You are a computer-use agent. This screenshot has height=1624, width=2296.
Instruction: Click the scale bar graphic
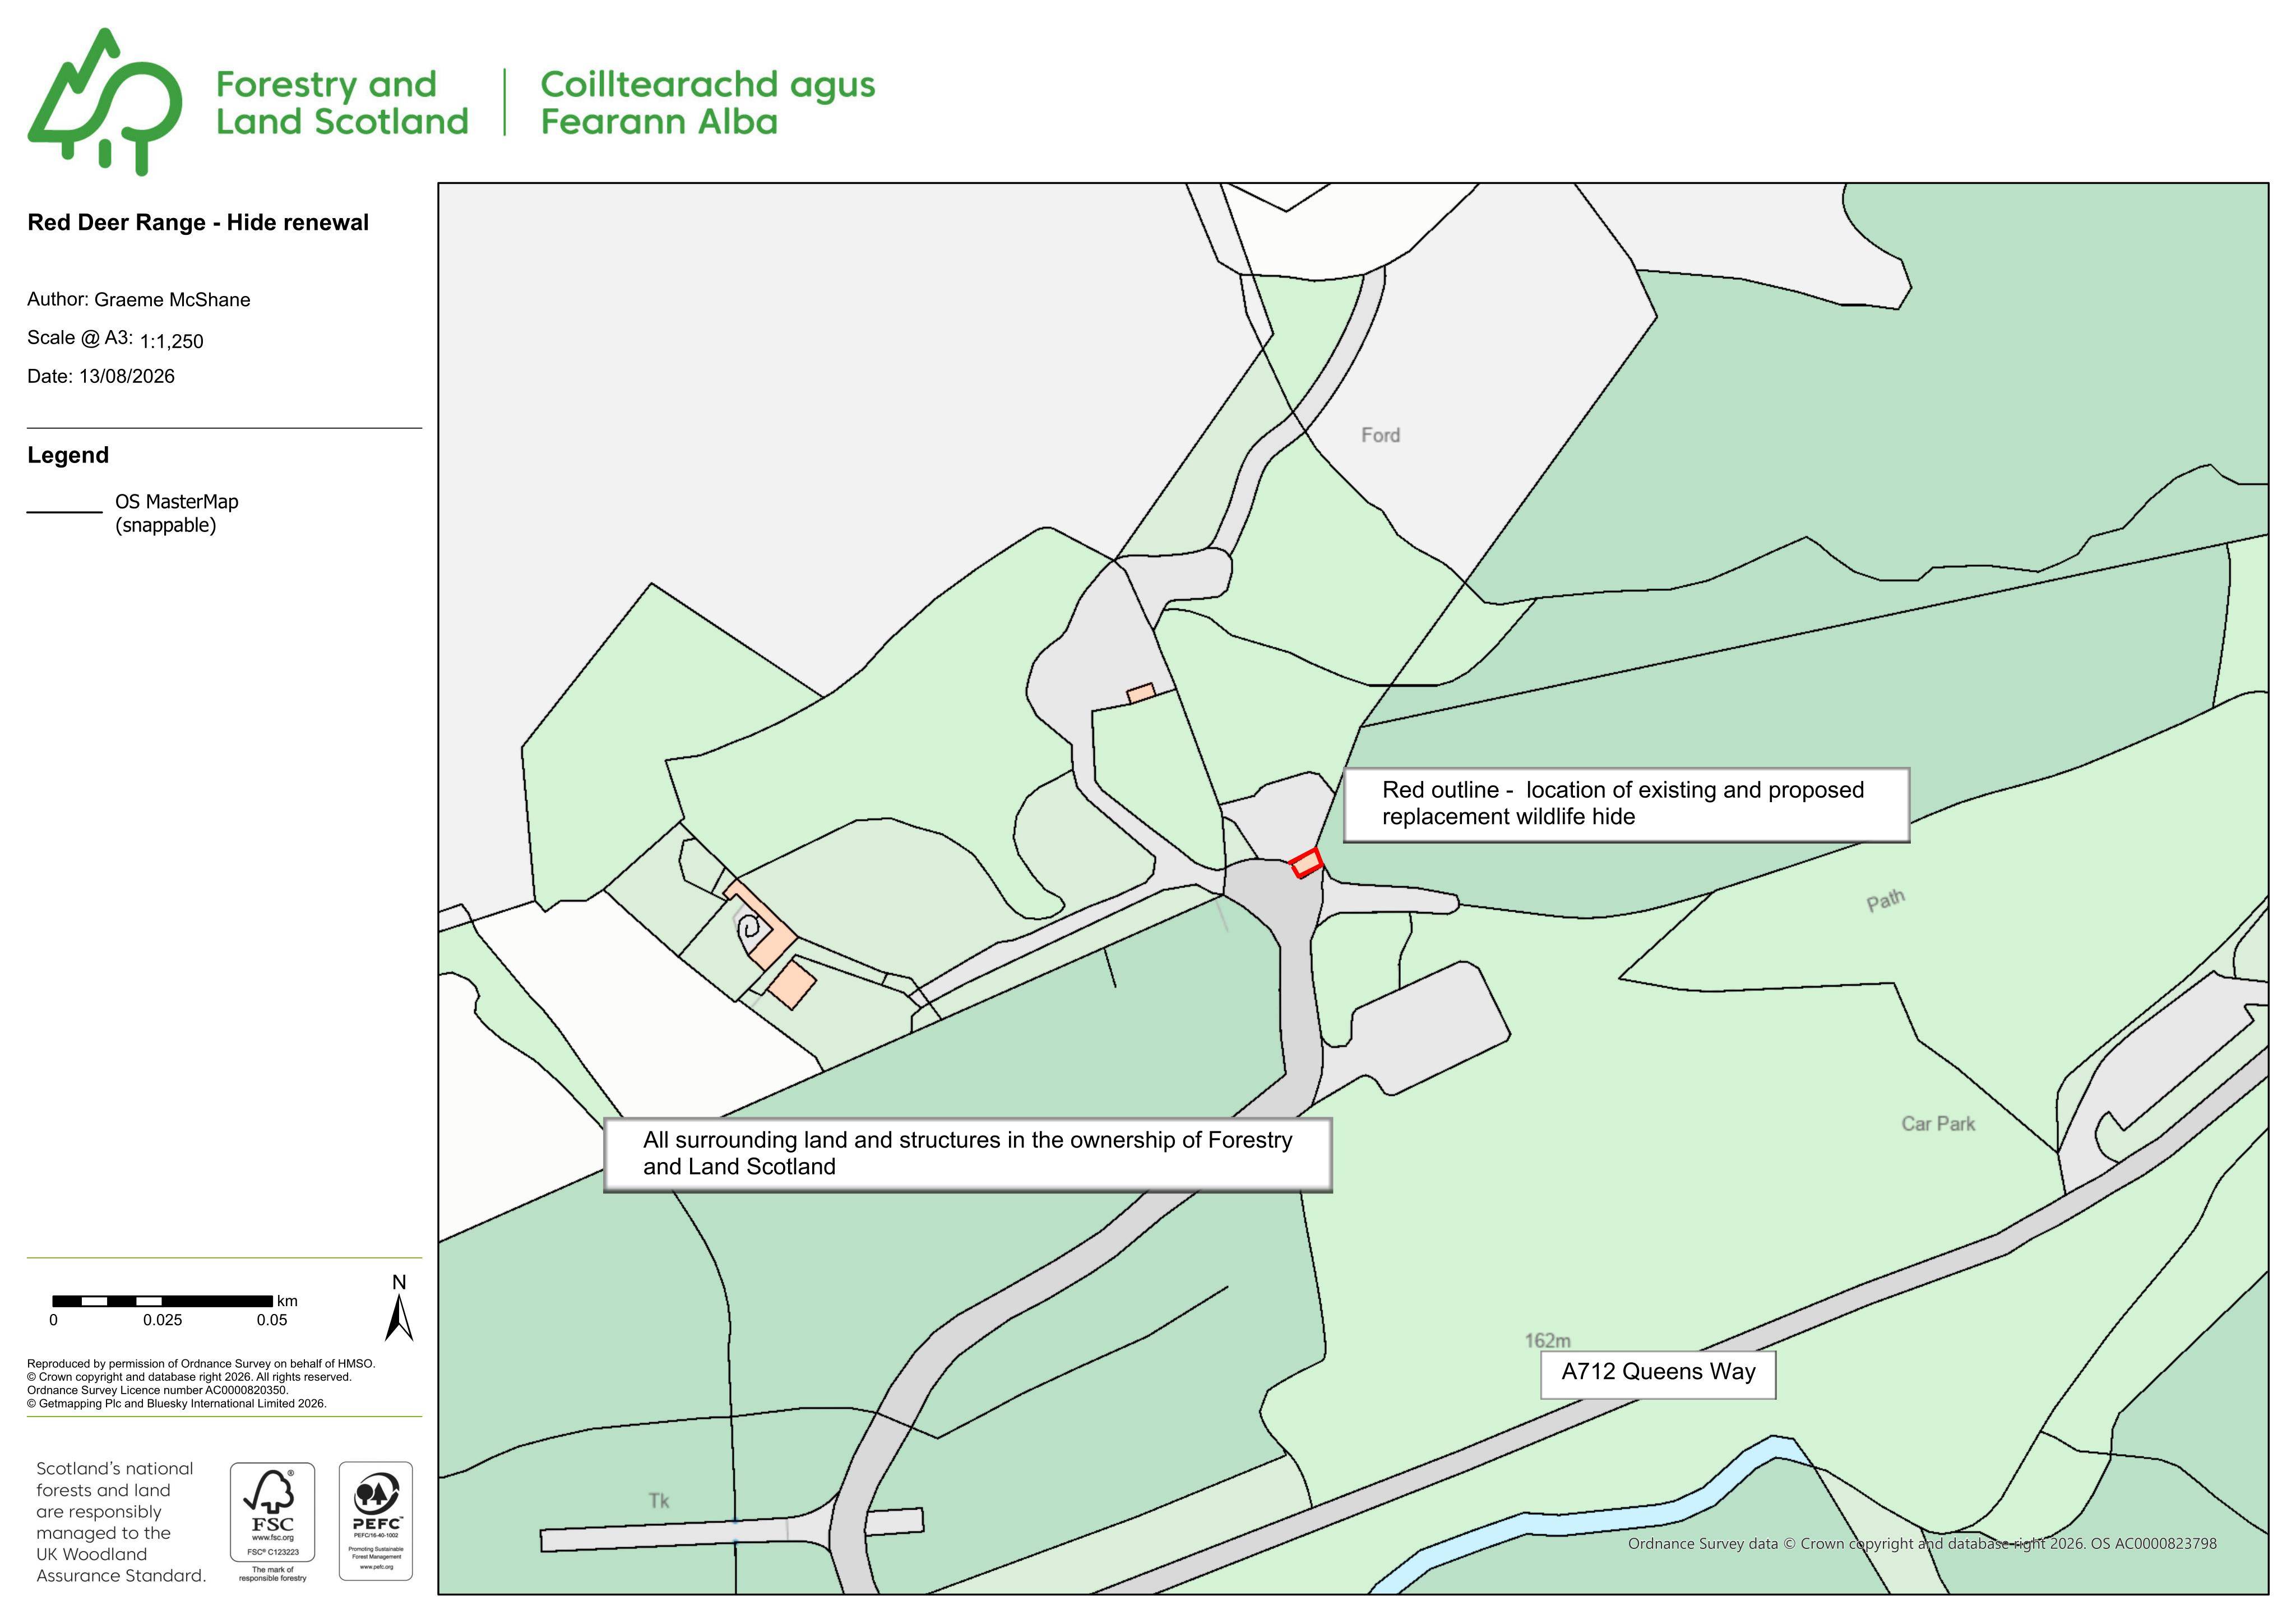162,1301
